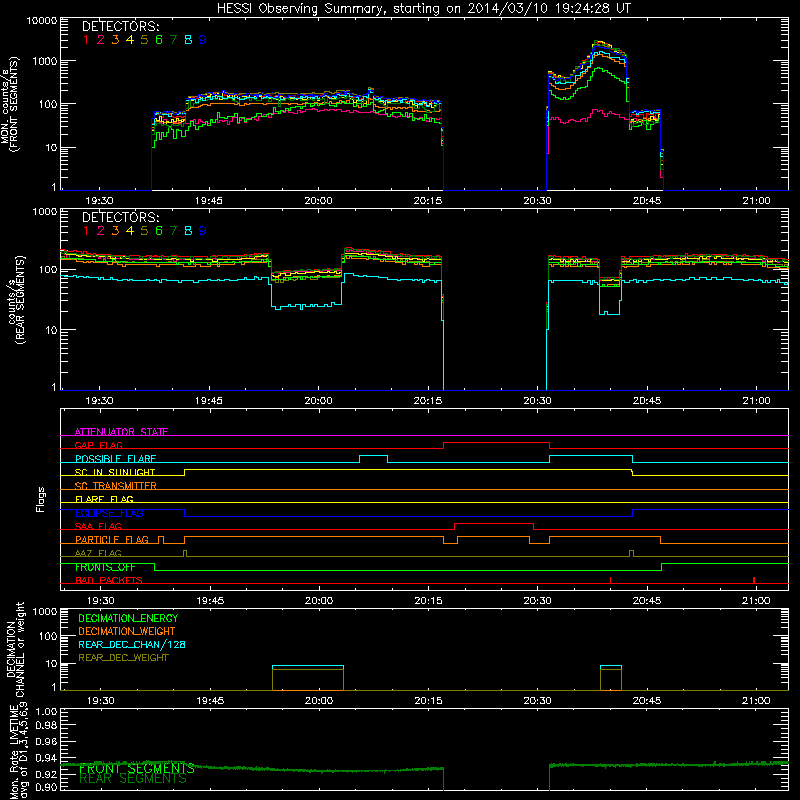Viewport: 800px width, 800px height.
Task: Click DETECTORS: label in the rear segments plot
Action: click(x=121, y=217)
